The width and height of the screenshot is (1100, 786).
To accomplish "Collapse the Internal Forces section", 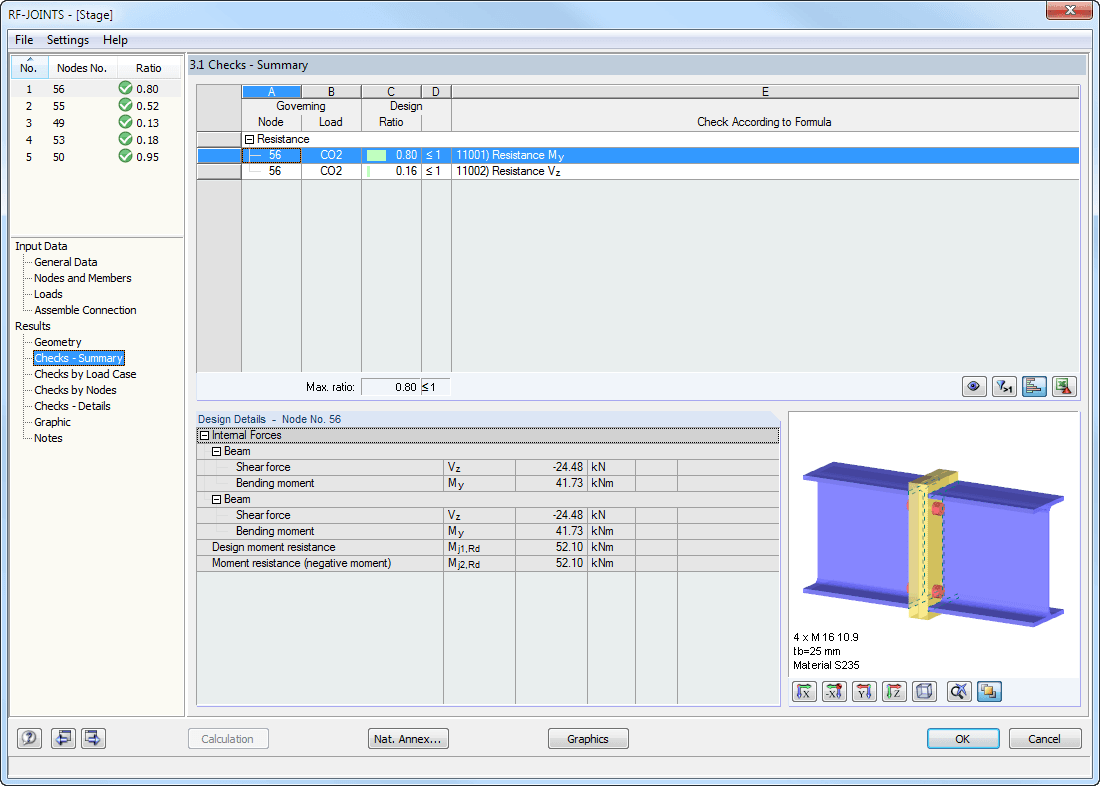I will (x=204, y=434).
